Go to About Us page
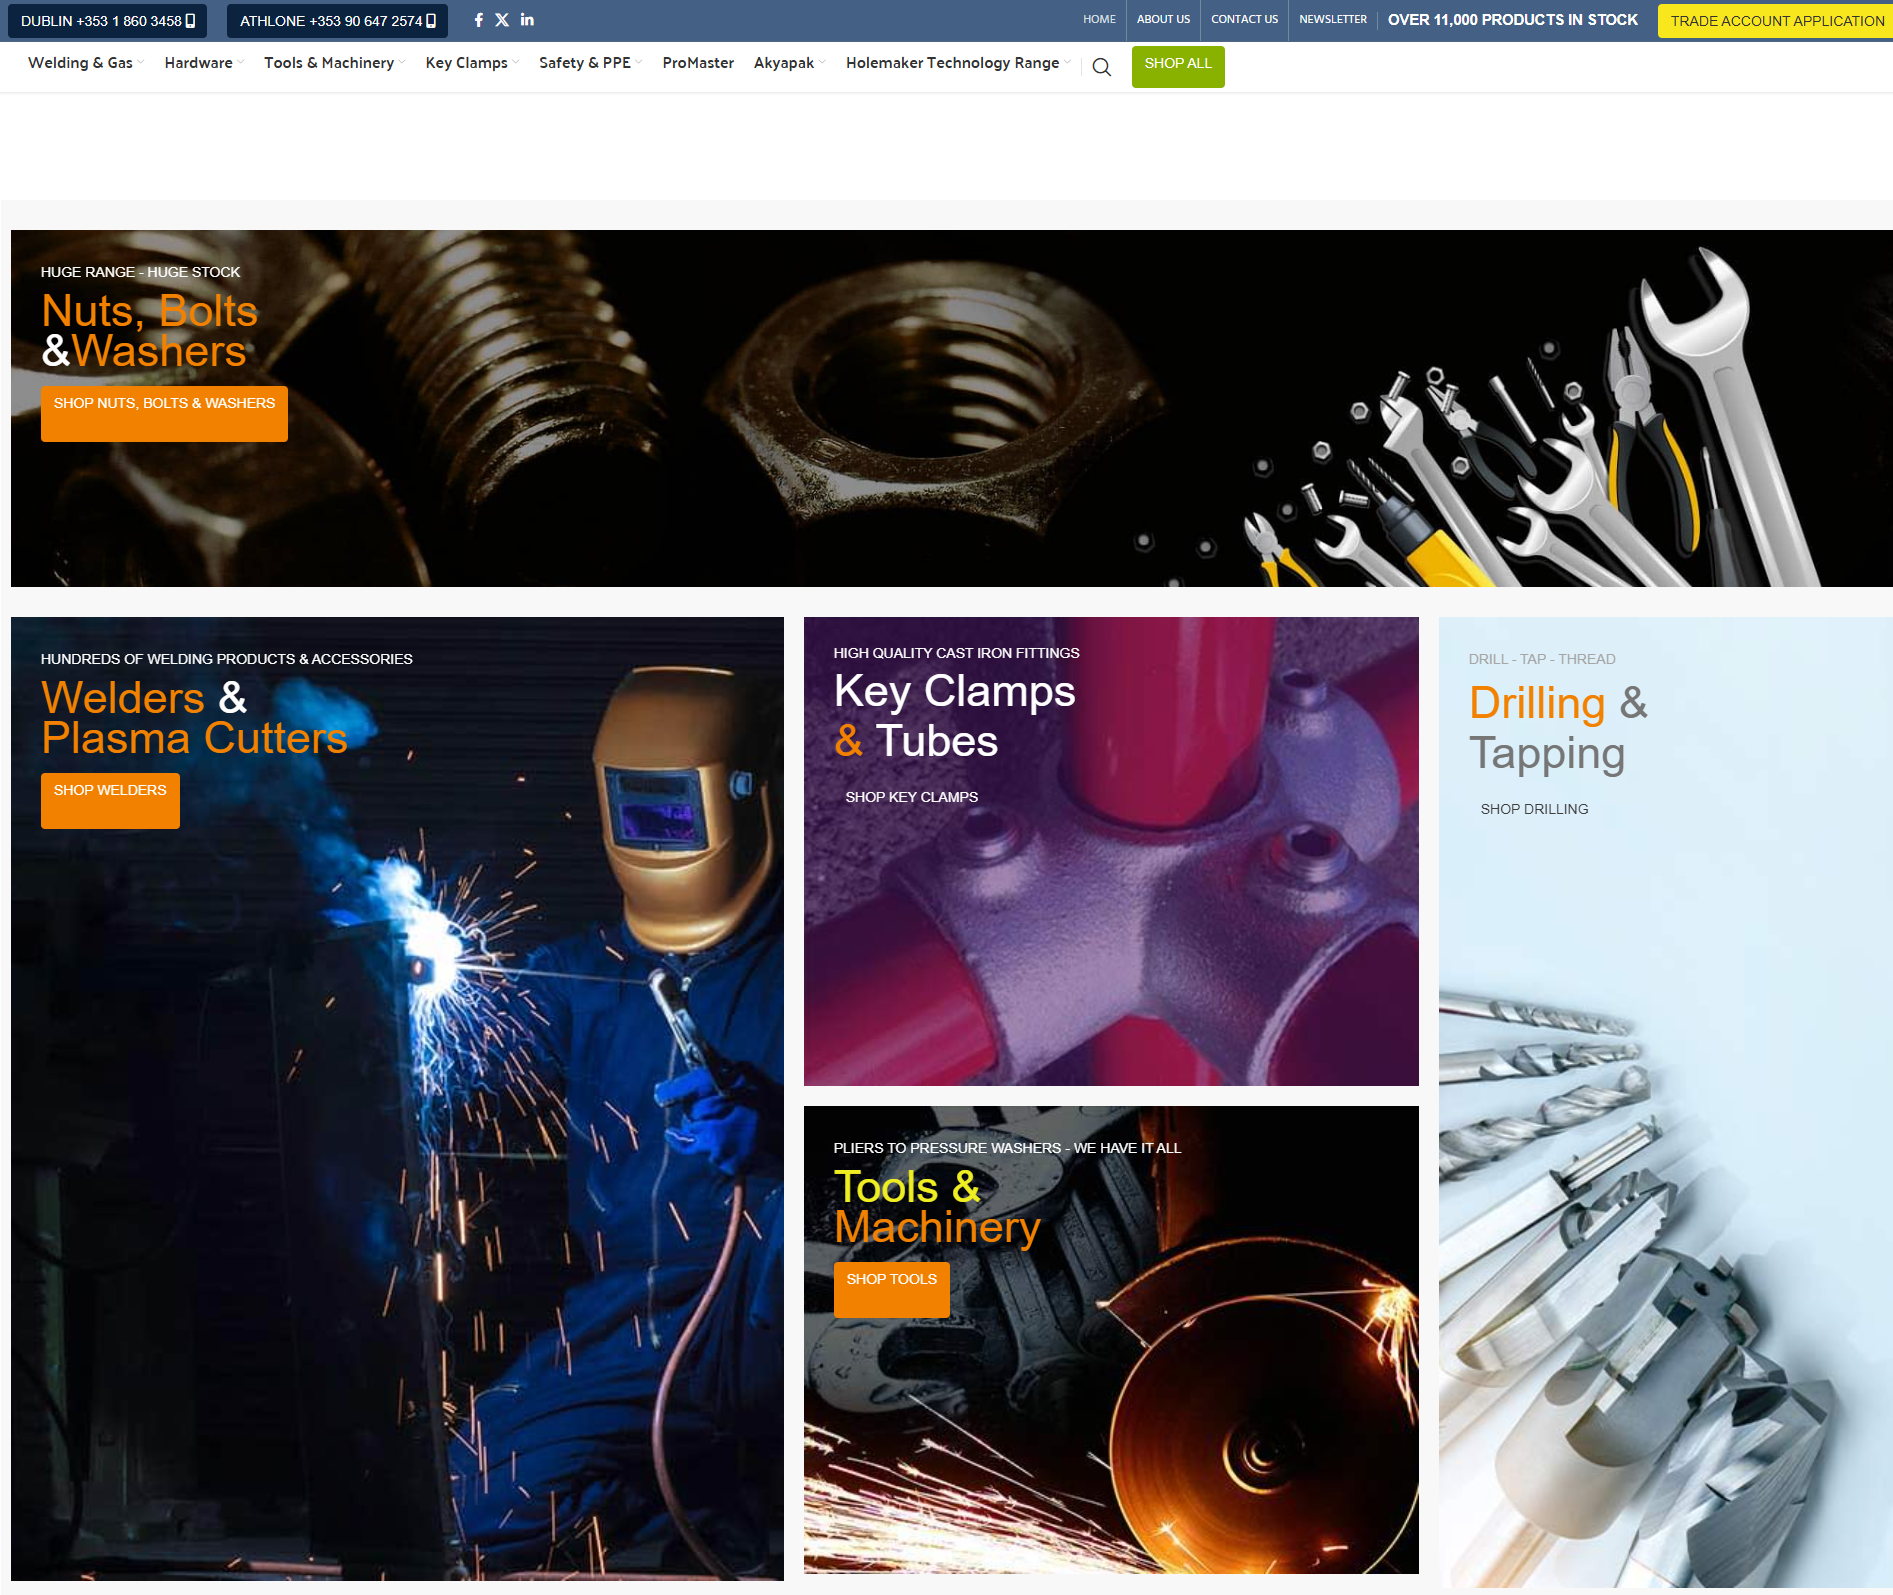The height and width of the screenshot is (1595, 1893). click(x=1163, y=20)
